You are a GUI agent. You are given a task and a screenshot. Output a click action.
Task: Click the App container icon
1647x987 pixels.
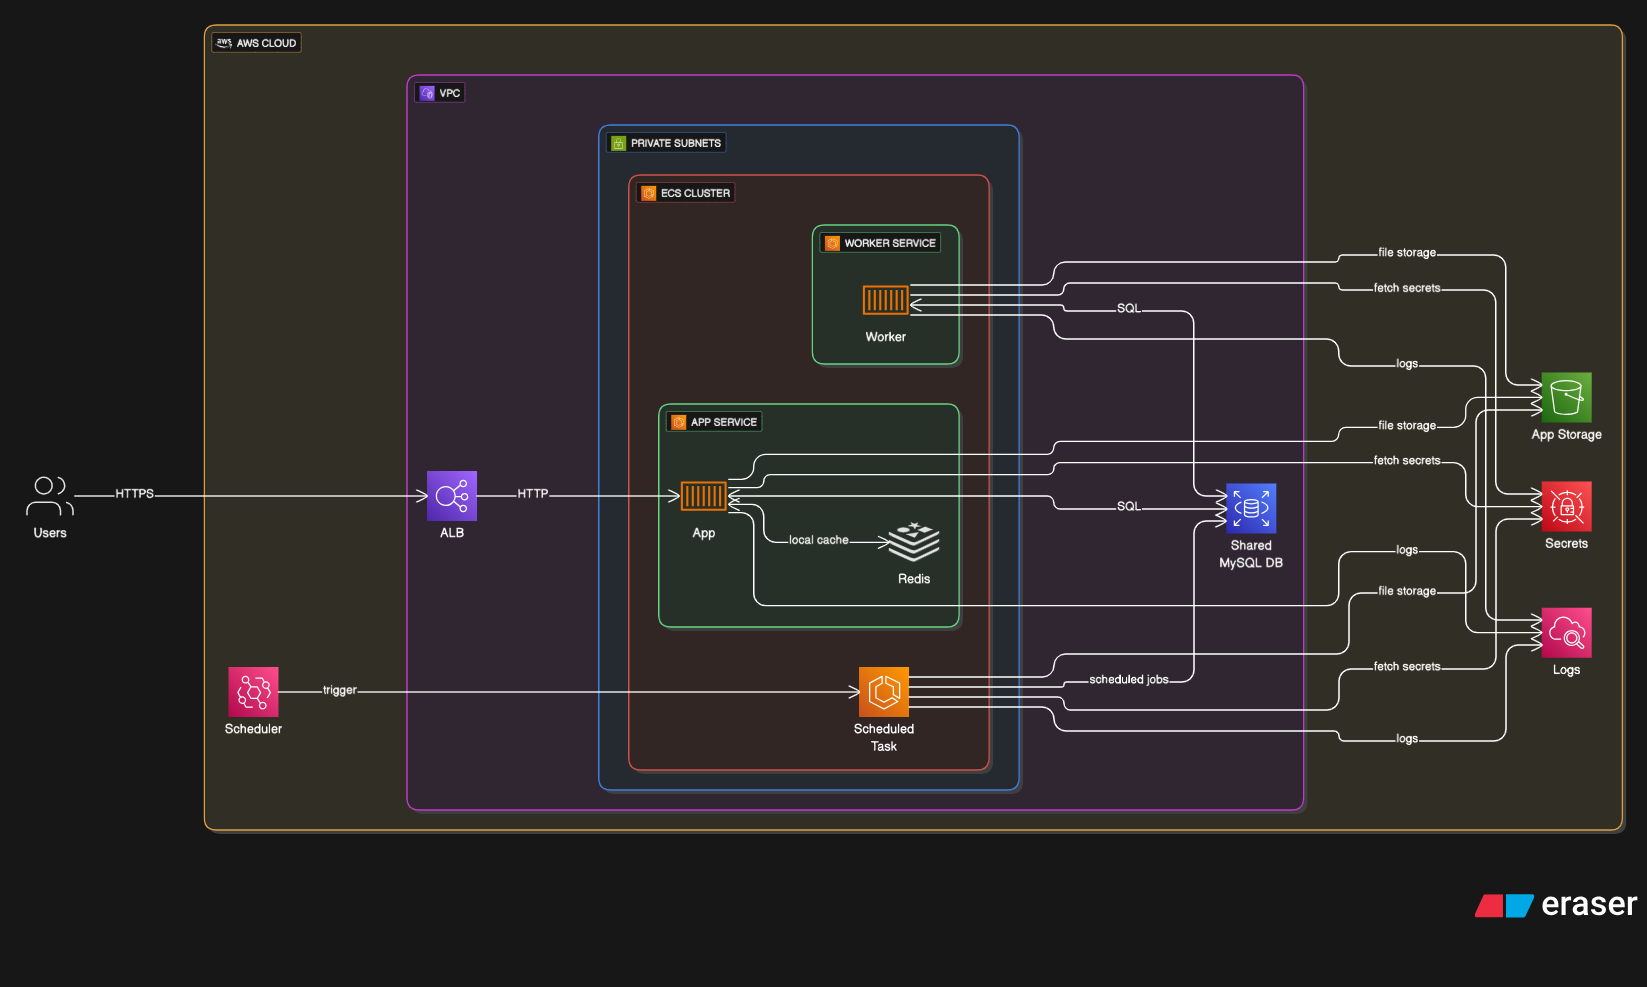703,496
